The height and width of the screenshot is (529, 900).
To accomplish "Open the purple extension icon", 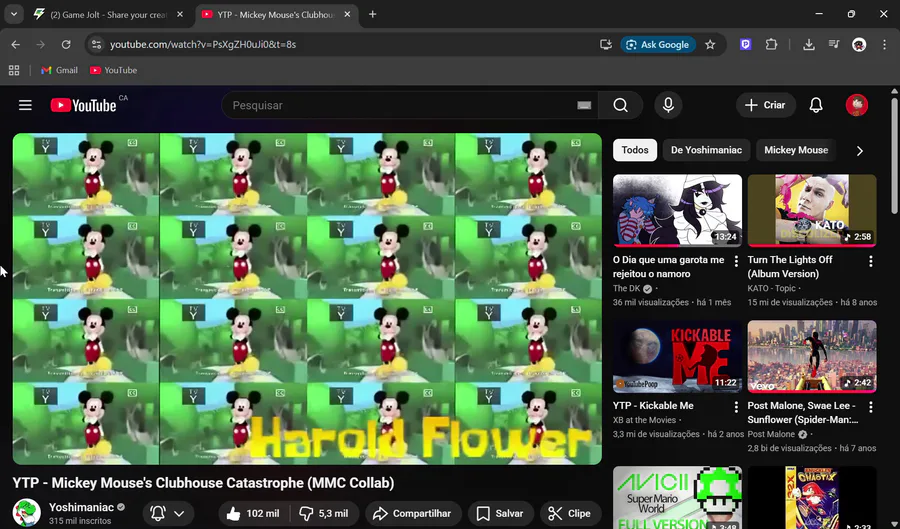I will click(x=746, y=44).
